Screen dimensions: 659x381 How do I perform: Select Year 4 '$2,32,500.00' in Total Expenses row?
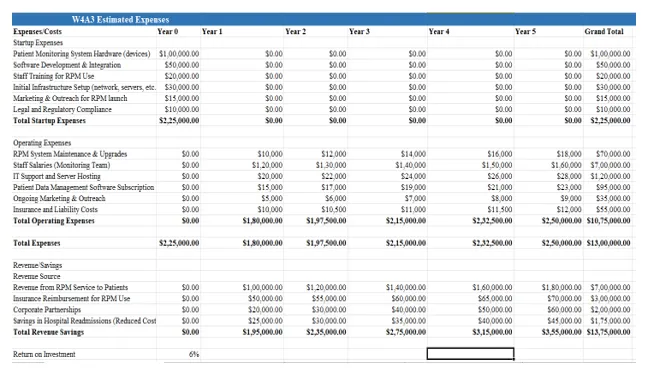[492, 243]
